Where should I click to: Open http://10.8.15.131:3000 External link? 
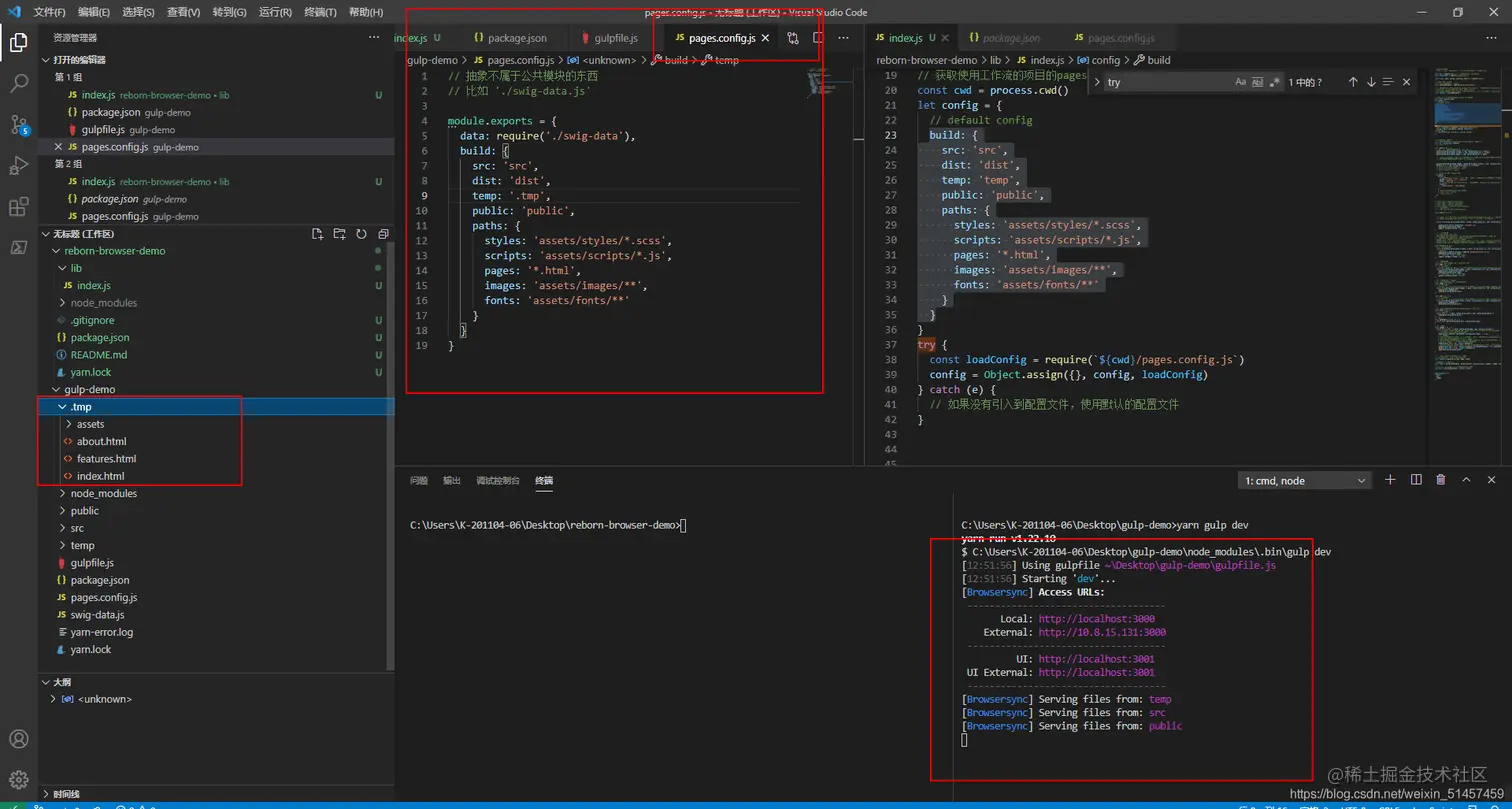point(1102,633)
